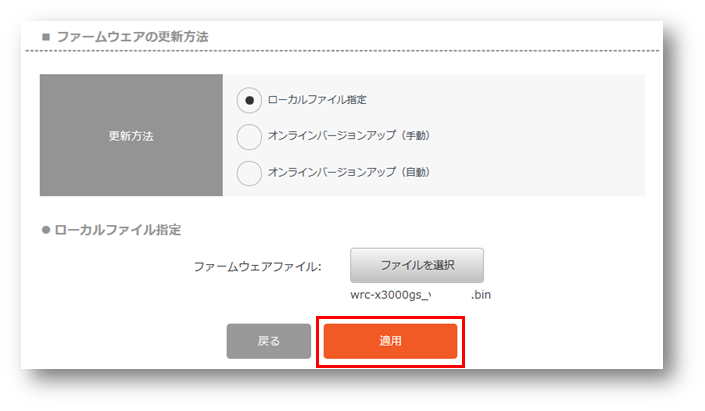705x411 pixels.
Task: Click the square bullet before ファームウェアの更新方法
Action: click(46, 37)
